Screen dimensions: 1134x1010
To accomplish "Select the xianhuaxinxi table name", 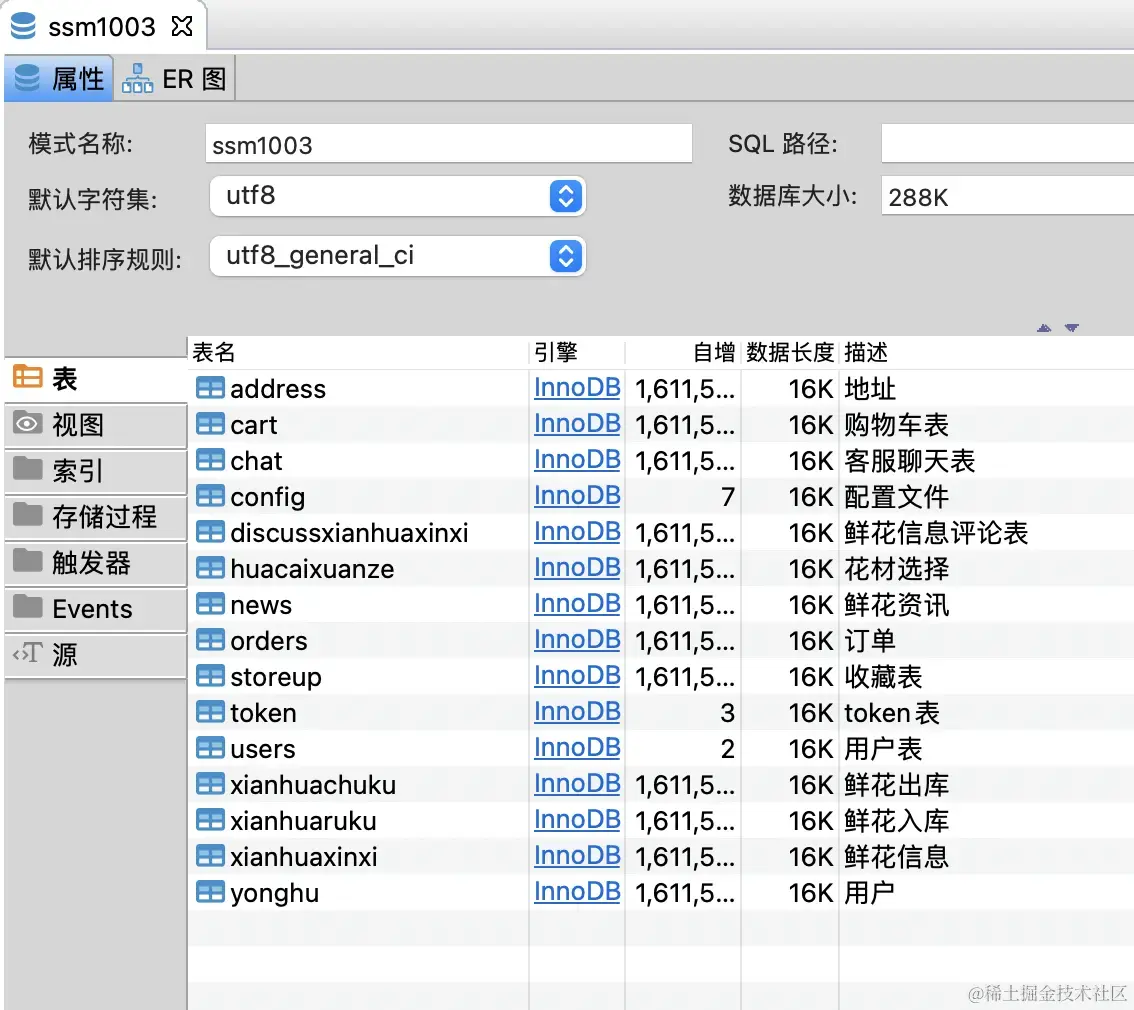I will pyautogui.click(x=304, y=857).
